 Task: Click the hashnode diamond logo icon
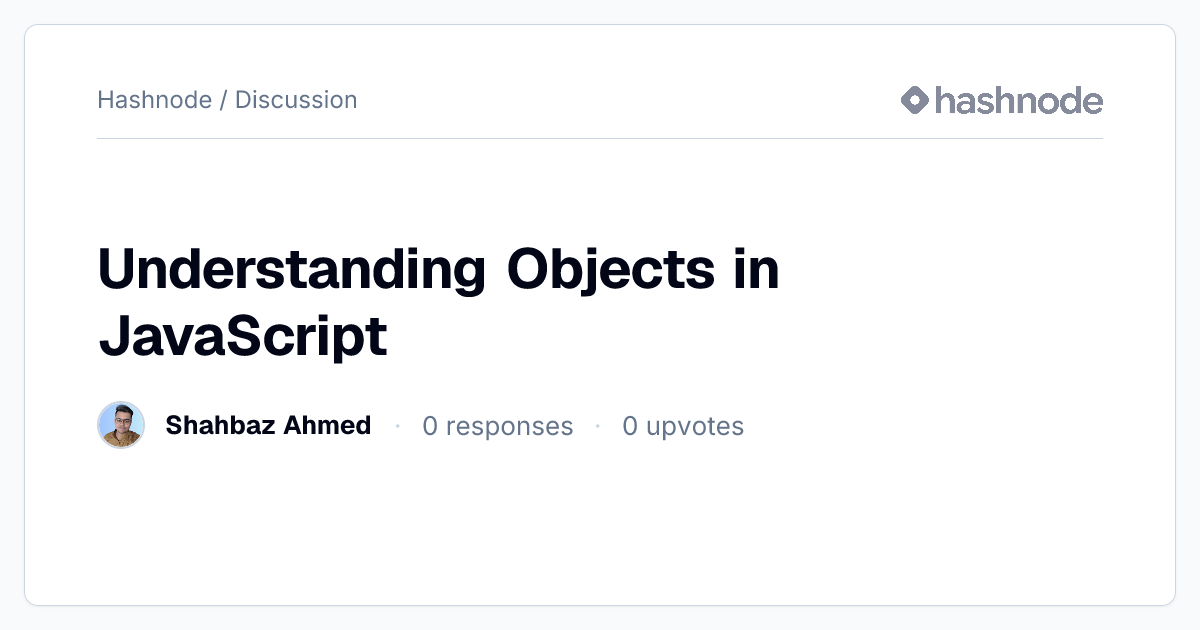tap(915, 100)
